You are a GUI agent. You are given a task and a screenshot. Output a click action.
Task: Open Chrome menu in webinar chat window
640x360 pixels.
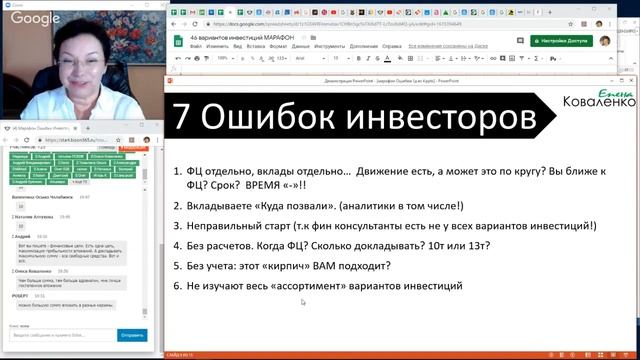pyautogui.click(x=158, y=140)
